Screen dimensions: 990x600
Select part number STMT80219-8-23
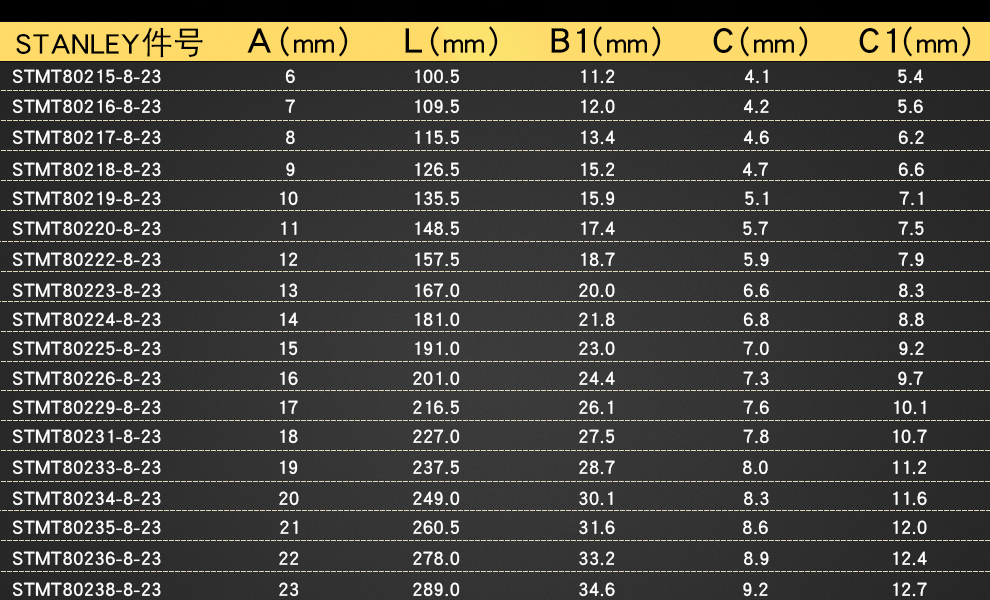[86, 198]
